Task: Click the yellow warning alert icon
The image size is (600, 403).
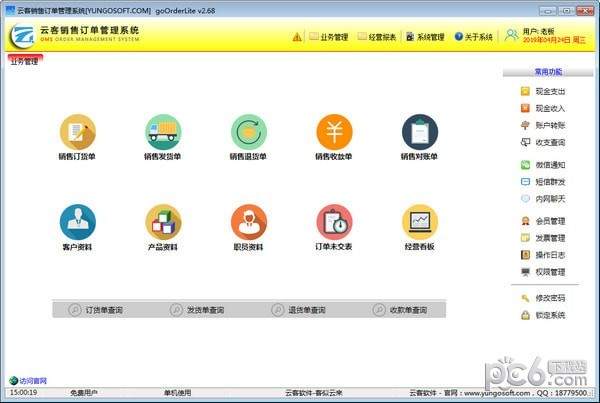Action: coord(297,37)
